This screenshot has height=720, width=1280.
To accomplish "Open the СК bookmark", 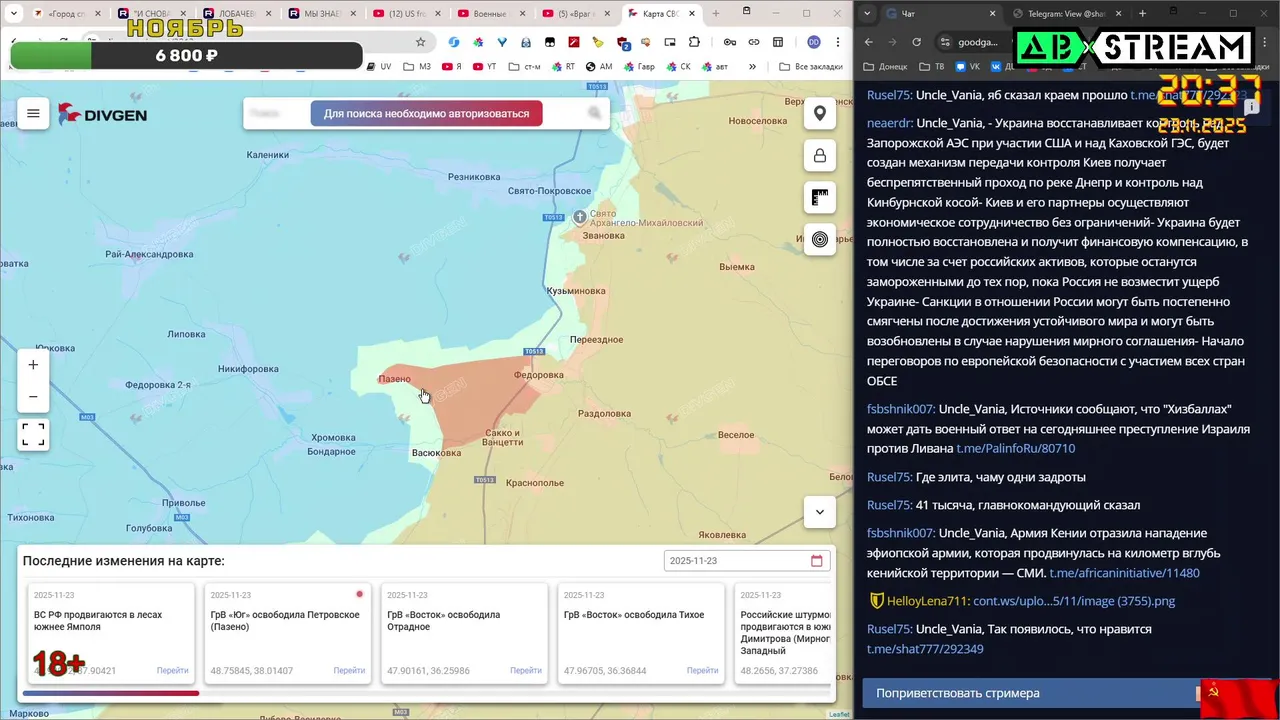I will [x=678, y=66].
